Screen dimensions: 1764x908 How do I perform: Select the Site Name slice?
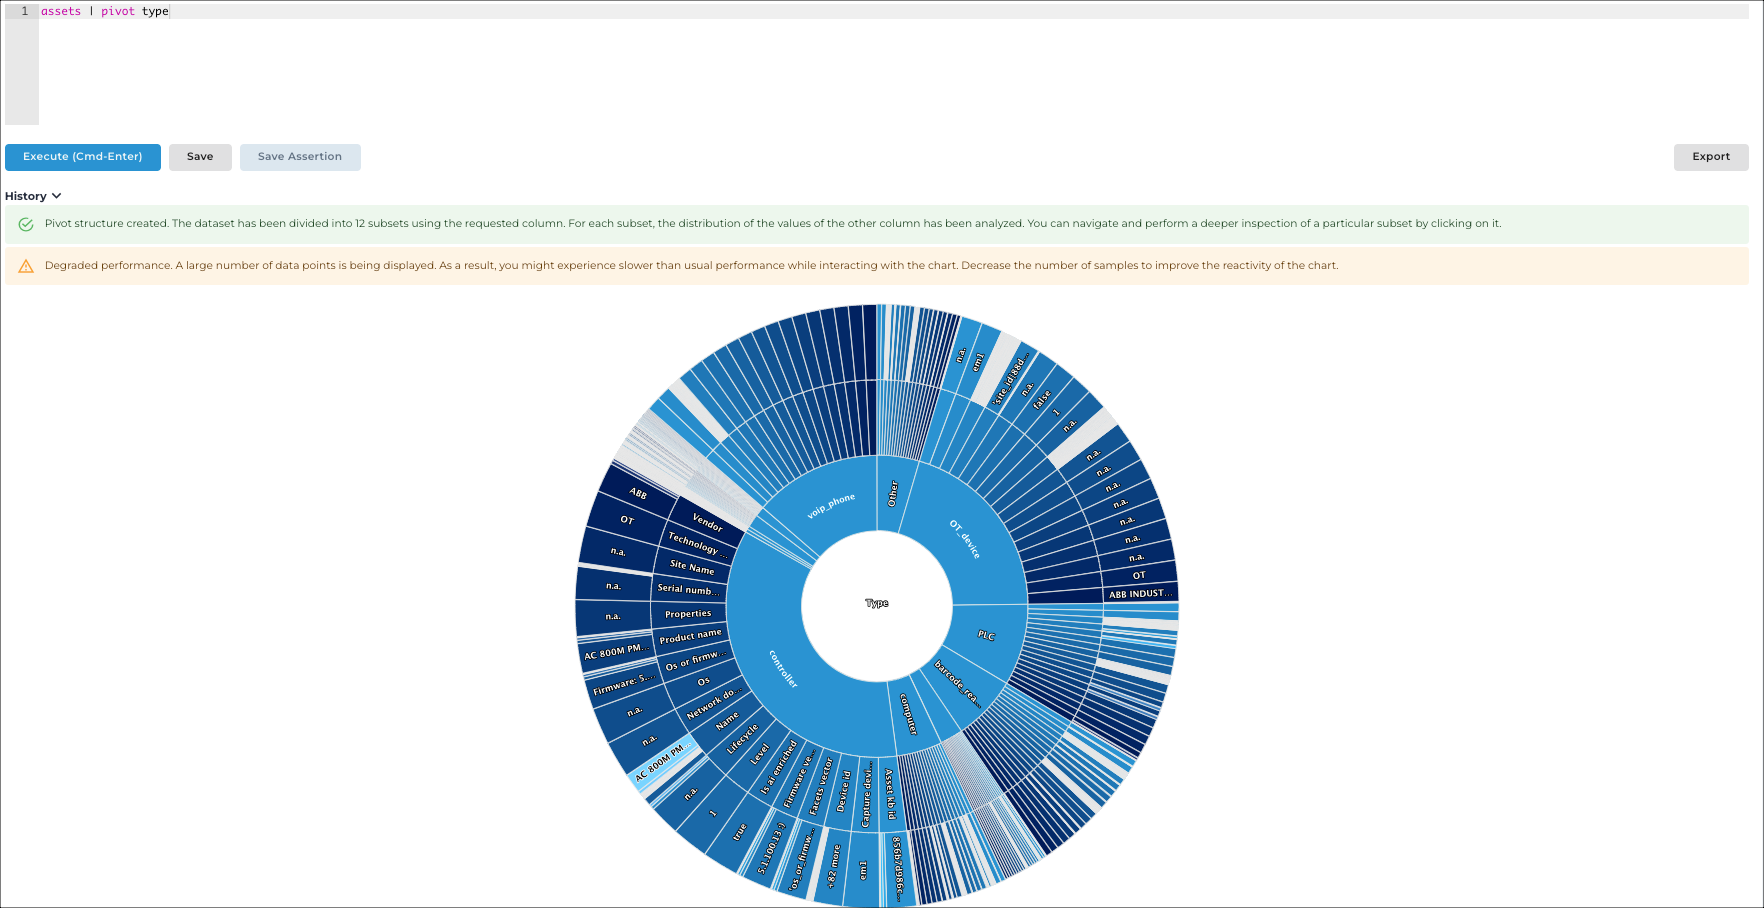(692, 566)
